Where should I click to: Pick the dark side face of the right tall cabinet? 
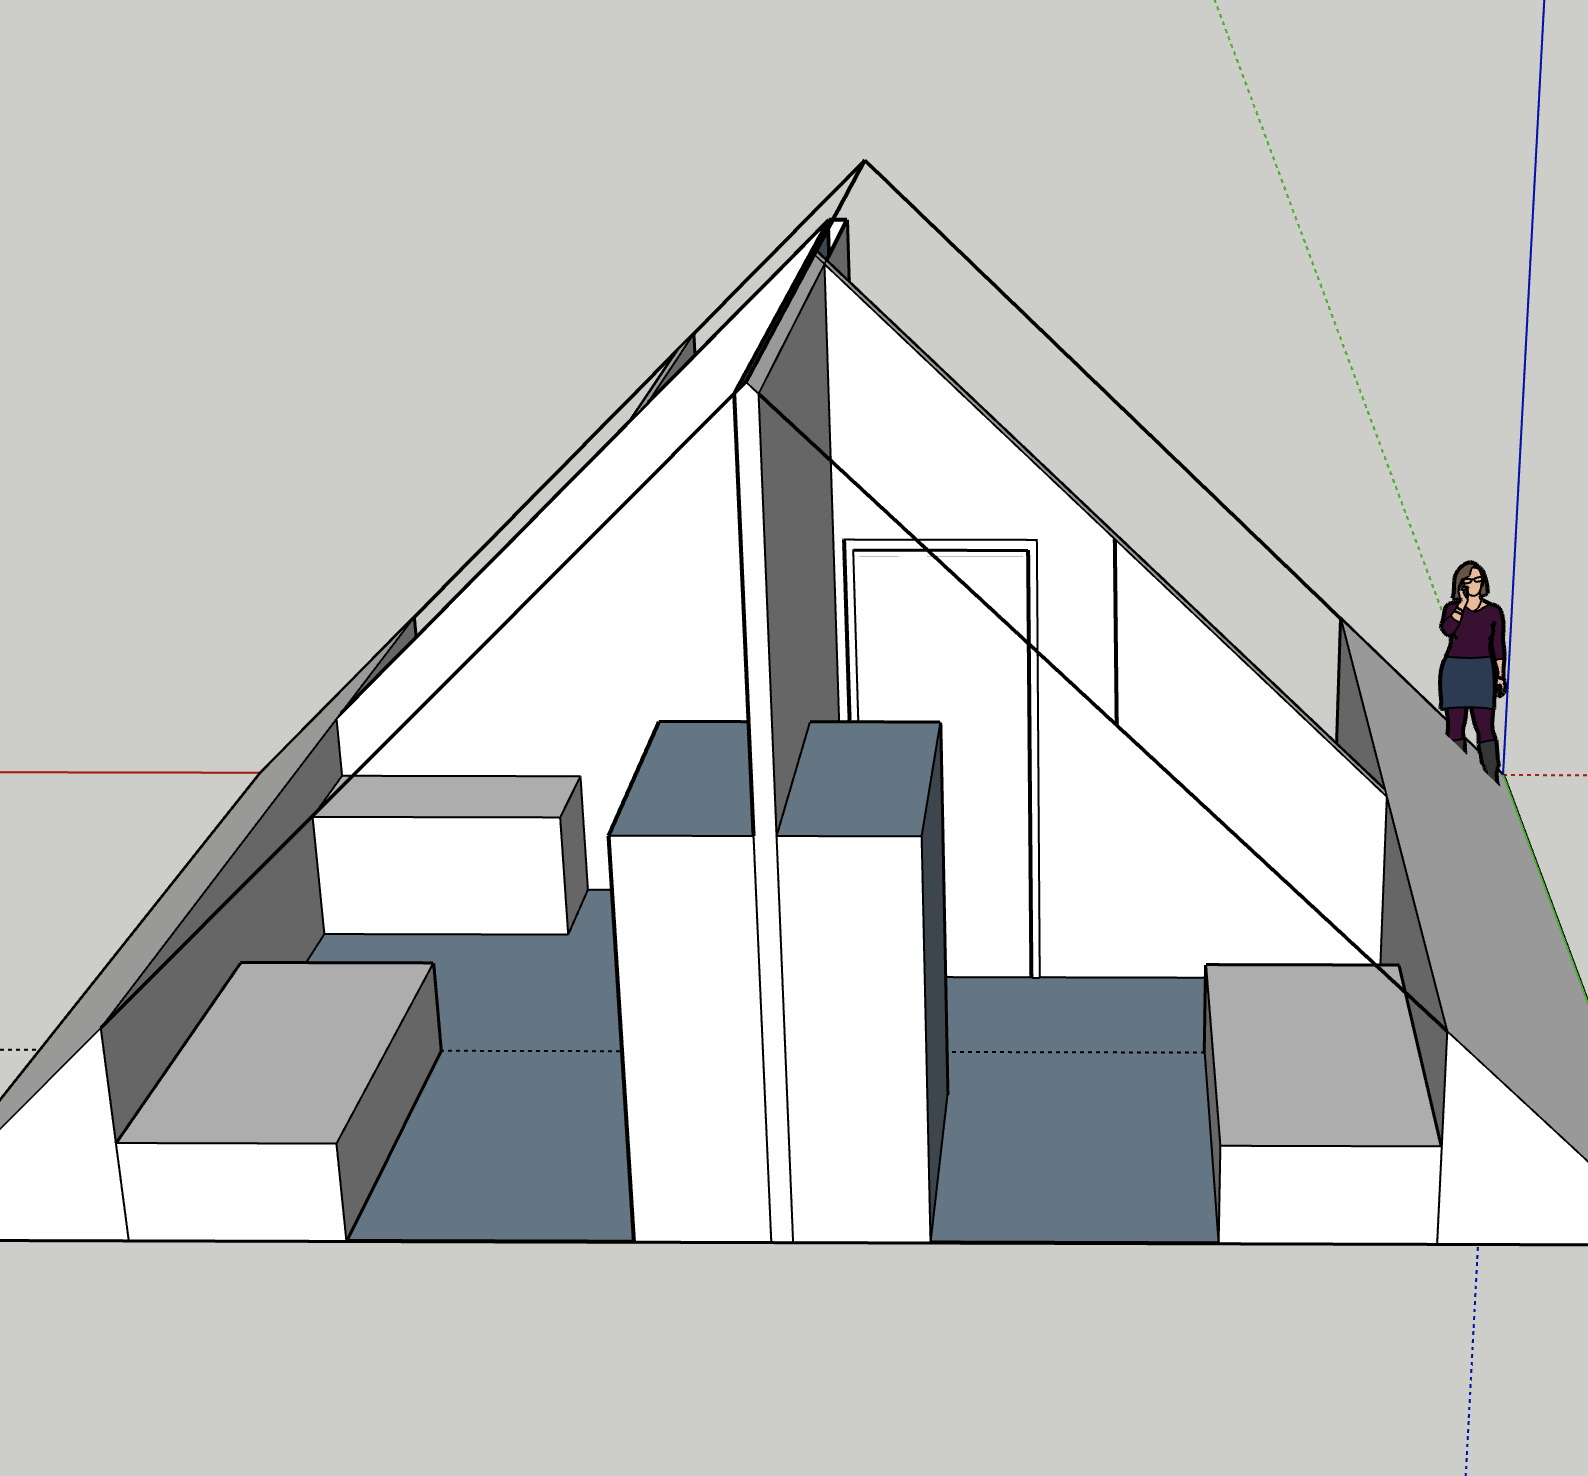[x=935, y=980]
